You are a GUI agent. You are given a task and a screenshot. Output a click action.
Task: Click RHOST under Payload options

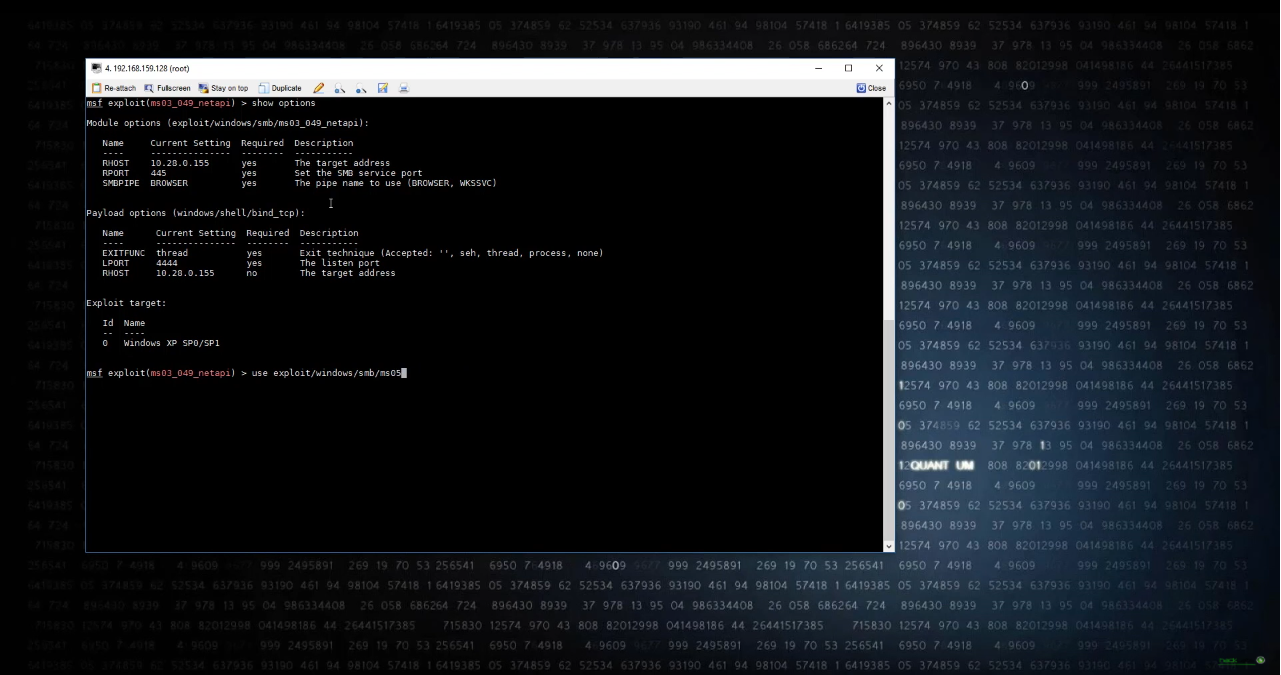[115, 273]
